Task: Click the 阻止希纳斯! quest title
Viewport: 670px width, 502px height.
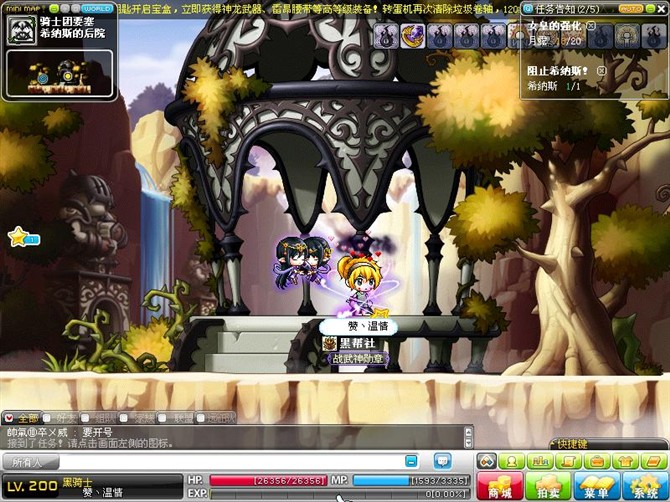Action: pos(557,70)
